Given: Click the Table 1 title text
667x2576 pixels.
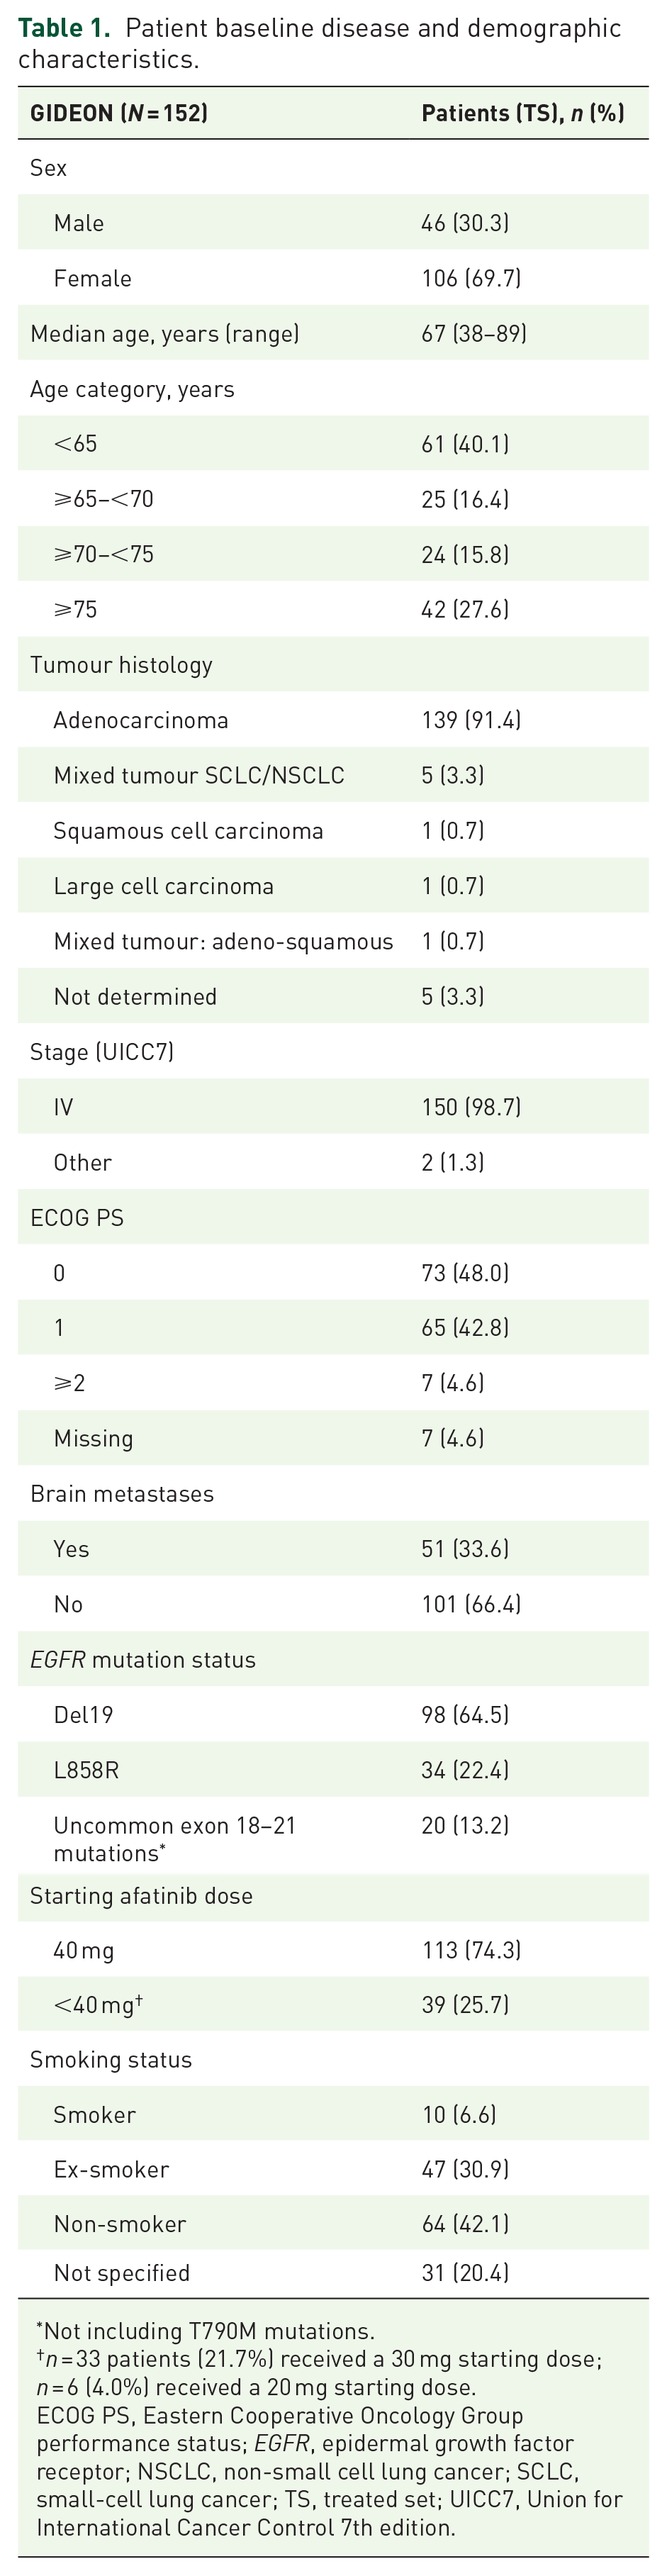Looking at the screenshot, I should [x=319, y=43].
